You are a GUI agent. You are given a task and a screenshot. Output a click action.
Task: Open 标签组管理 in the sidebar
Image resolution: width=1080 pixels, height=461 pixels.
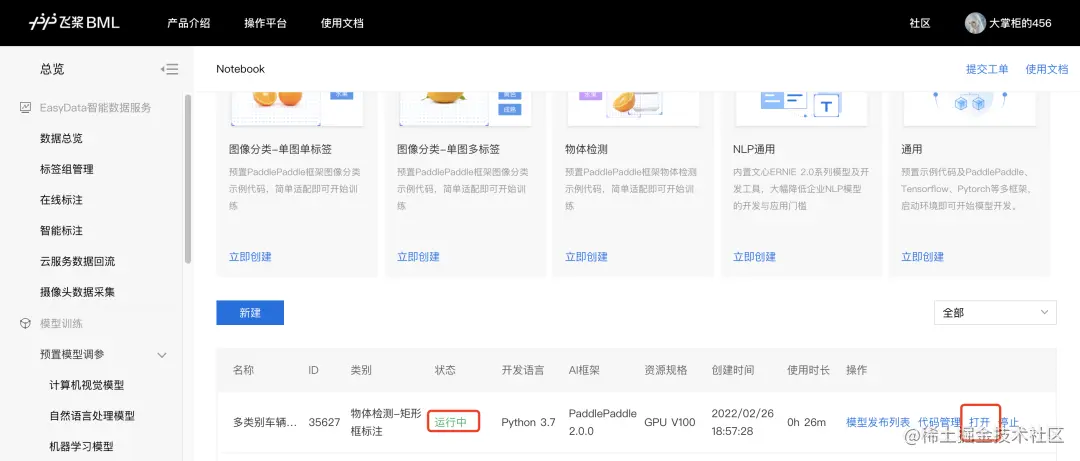click(67, 169)
